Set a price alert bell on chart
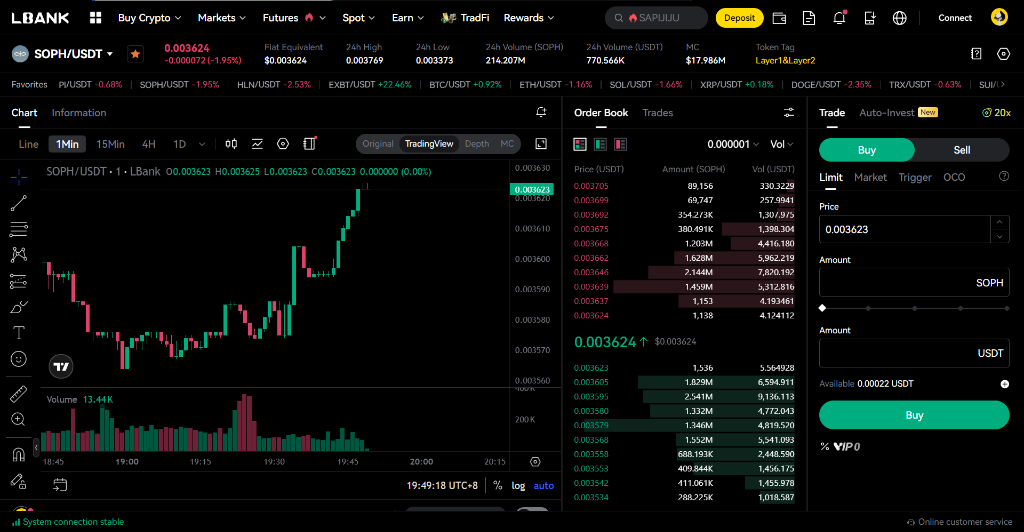Viewport: 1024px width, 532px height. (541, 113)
